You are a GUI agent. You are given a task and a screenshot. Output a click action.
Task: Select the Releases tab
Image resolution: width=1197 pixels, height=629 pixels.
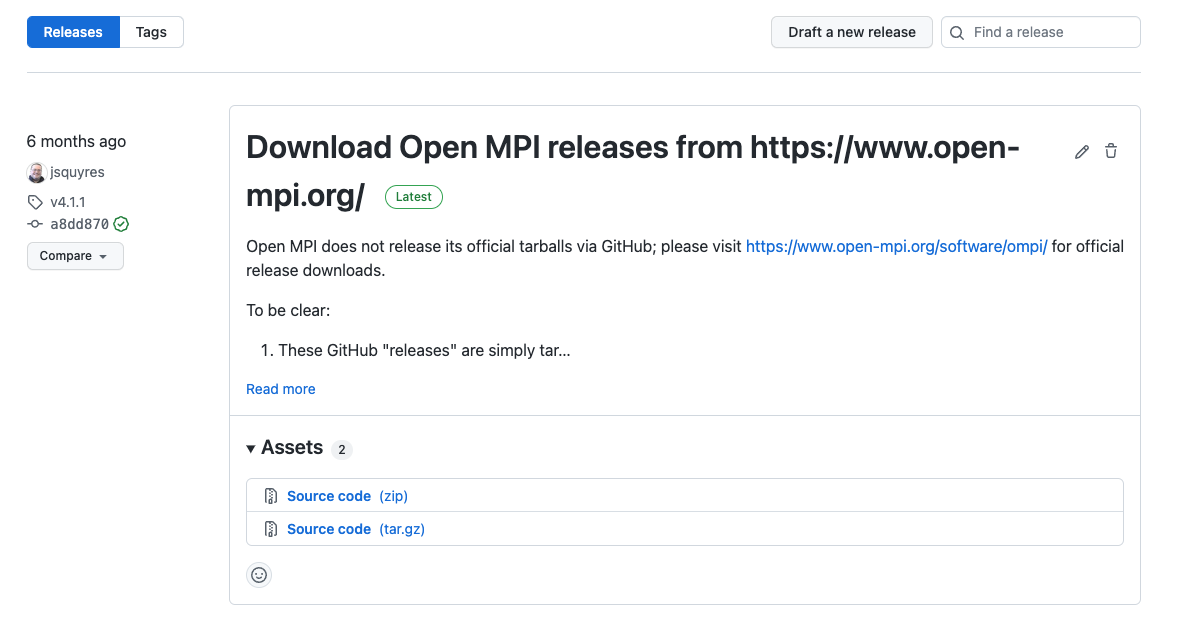72,32
